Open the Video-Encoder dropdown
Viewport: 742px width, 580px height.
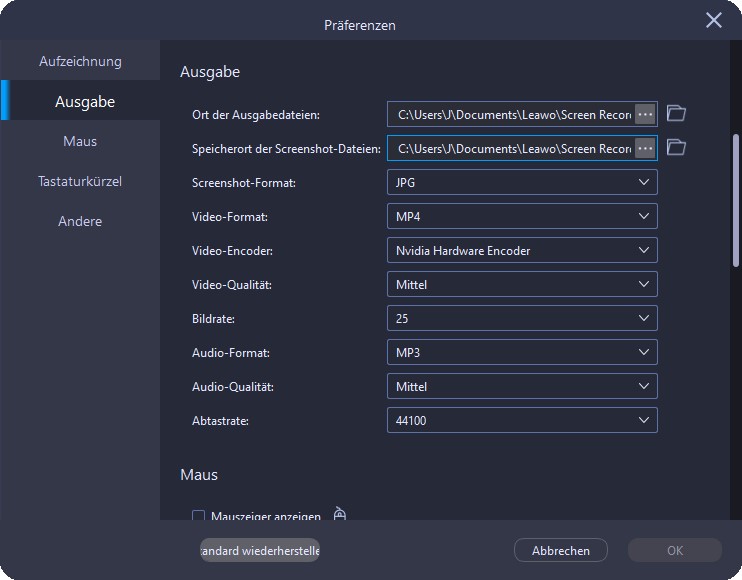[522, 250]
